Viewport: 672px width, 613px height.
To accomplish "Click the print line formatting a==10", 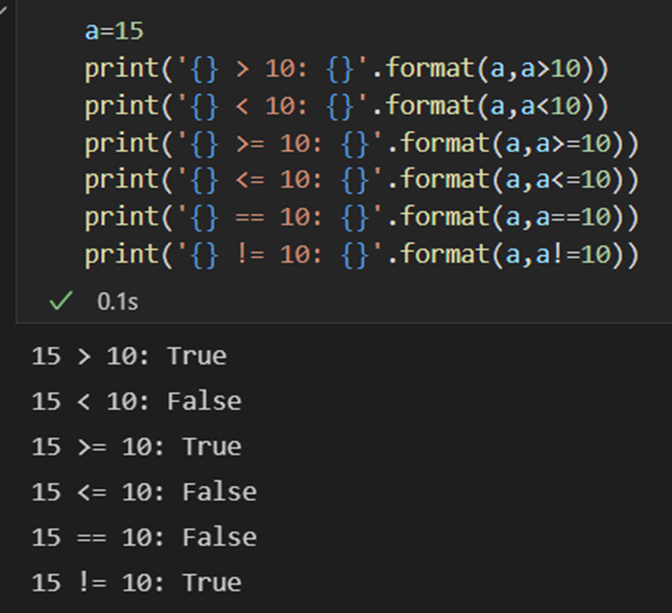I will click(362, 217).
